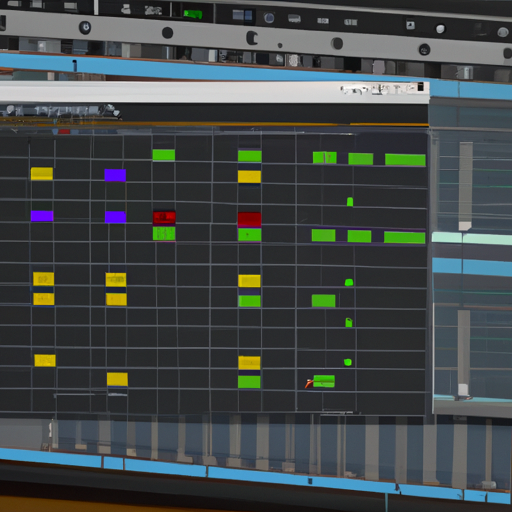Select the lowest small green dot note

pyautogui.click(x=348, y=362)
